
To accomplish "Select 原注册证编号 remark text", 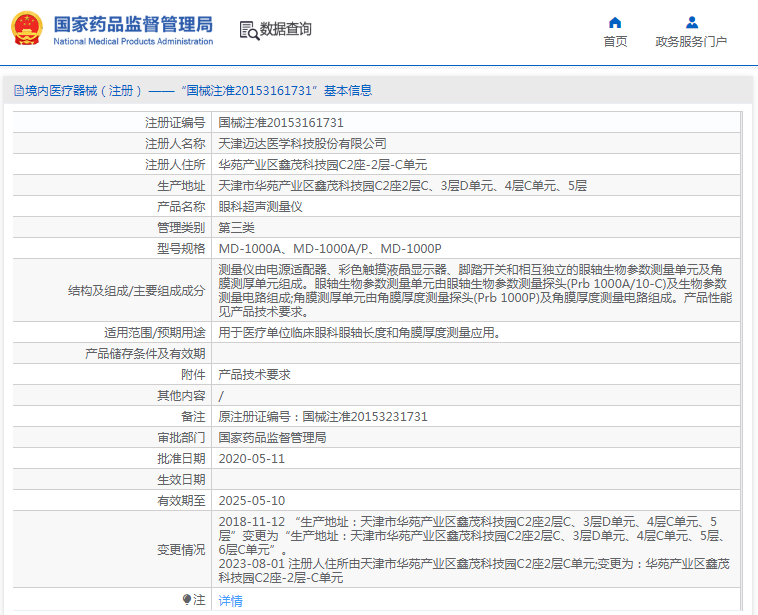I will point(323,417).
